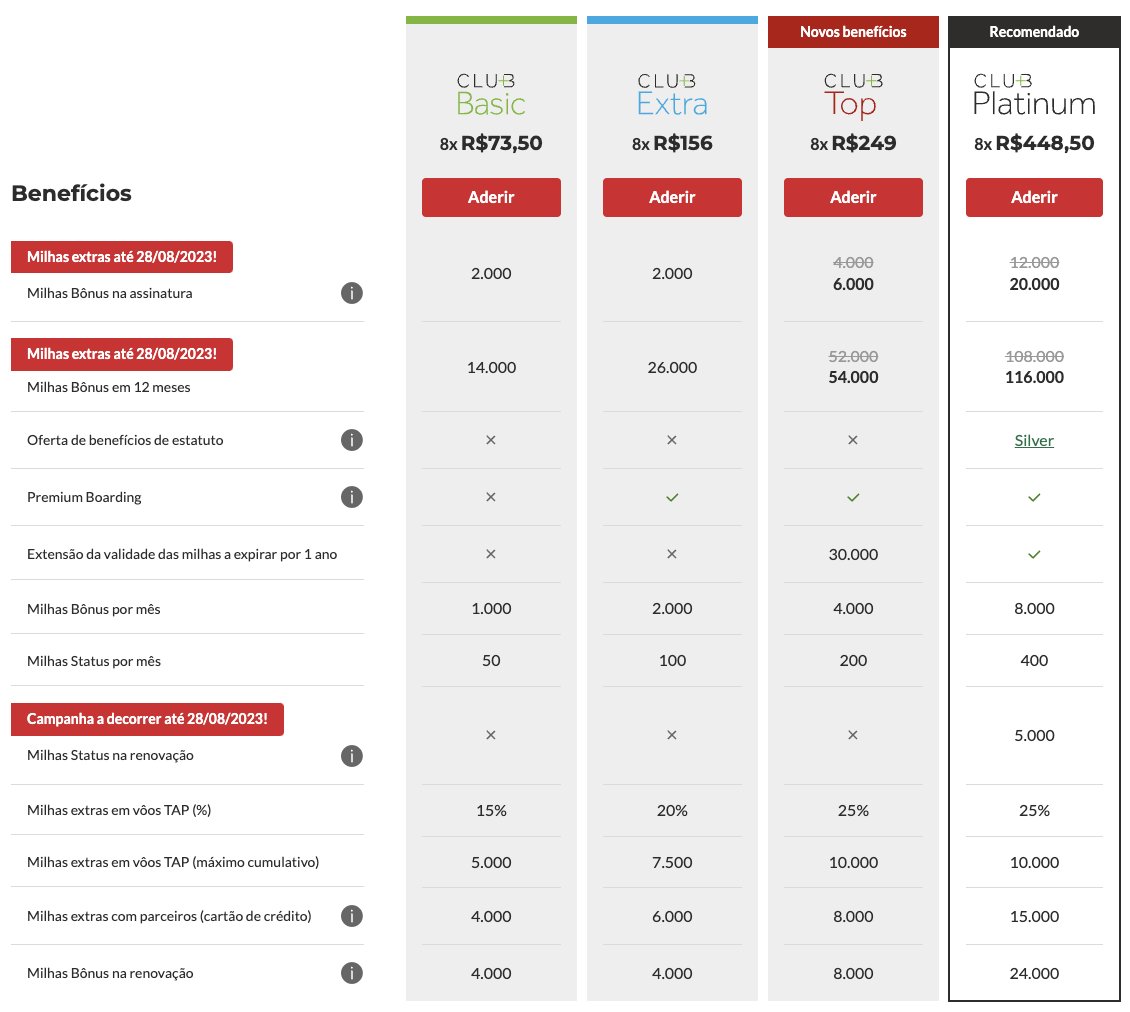This screenshot has height=1012, width=1130.
Task: Click the 8.000 monthly bonus for Platinum
Action: click(x=1034, y=608)
